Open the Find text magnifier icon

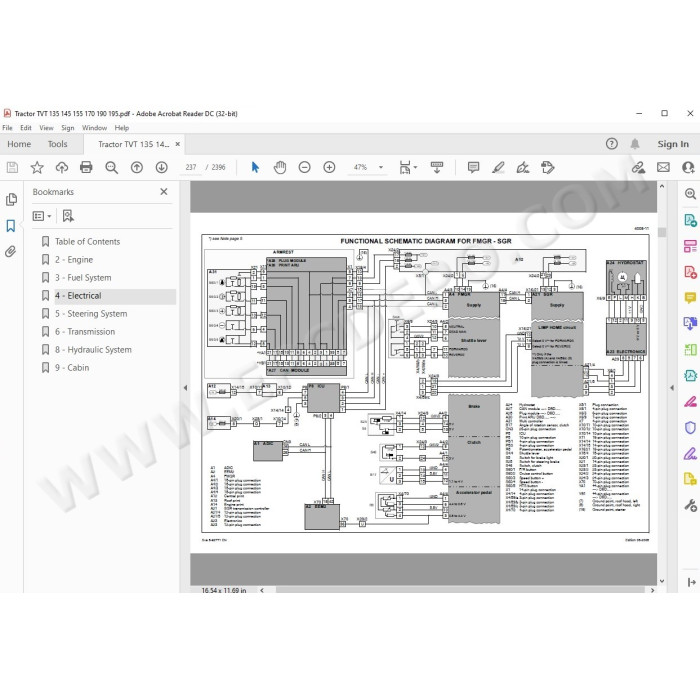pyautogui.click(x=112, y=167)
